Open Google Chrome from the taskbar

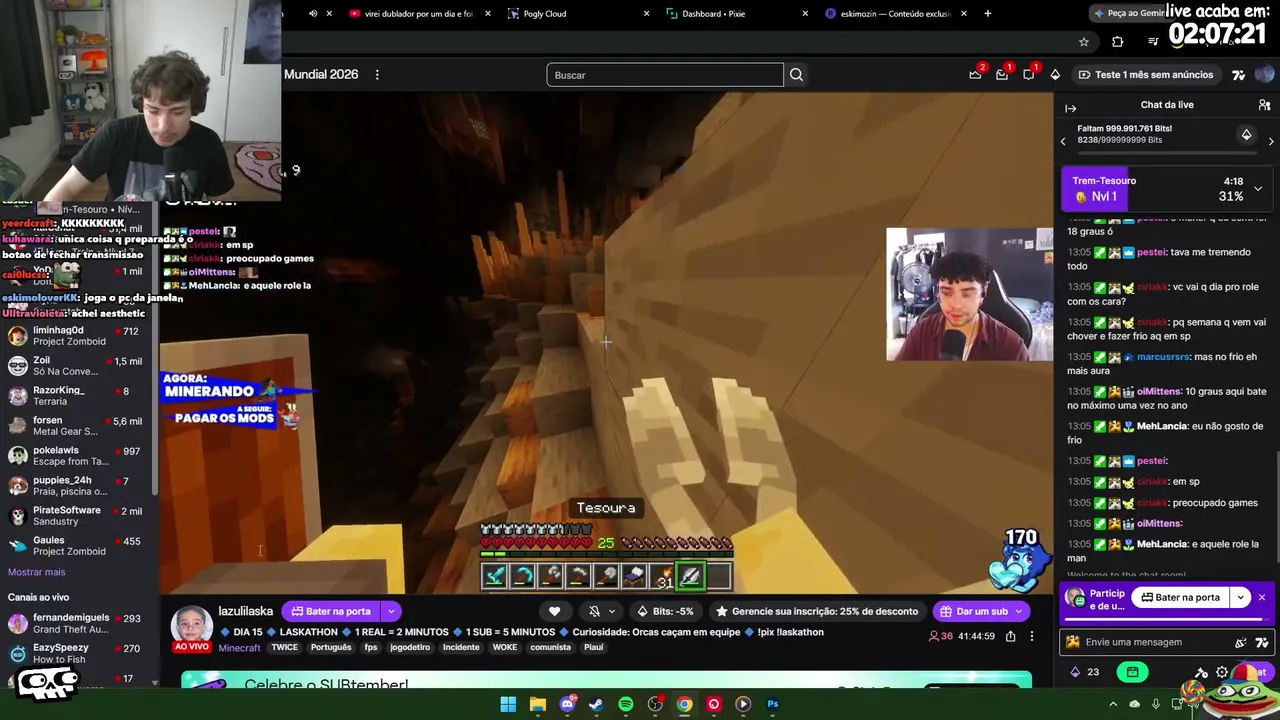[684, 704]
